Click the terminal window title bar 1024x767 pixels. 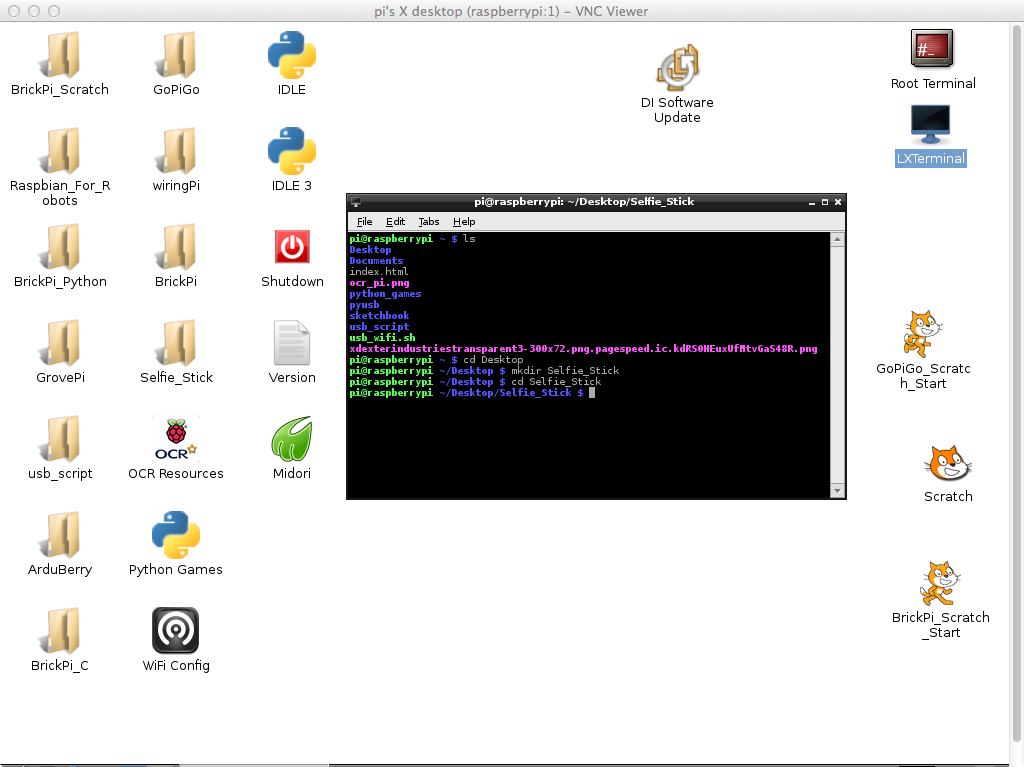584,202
